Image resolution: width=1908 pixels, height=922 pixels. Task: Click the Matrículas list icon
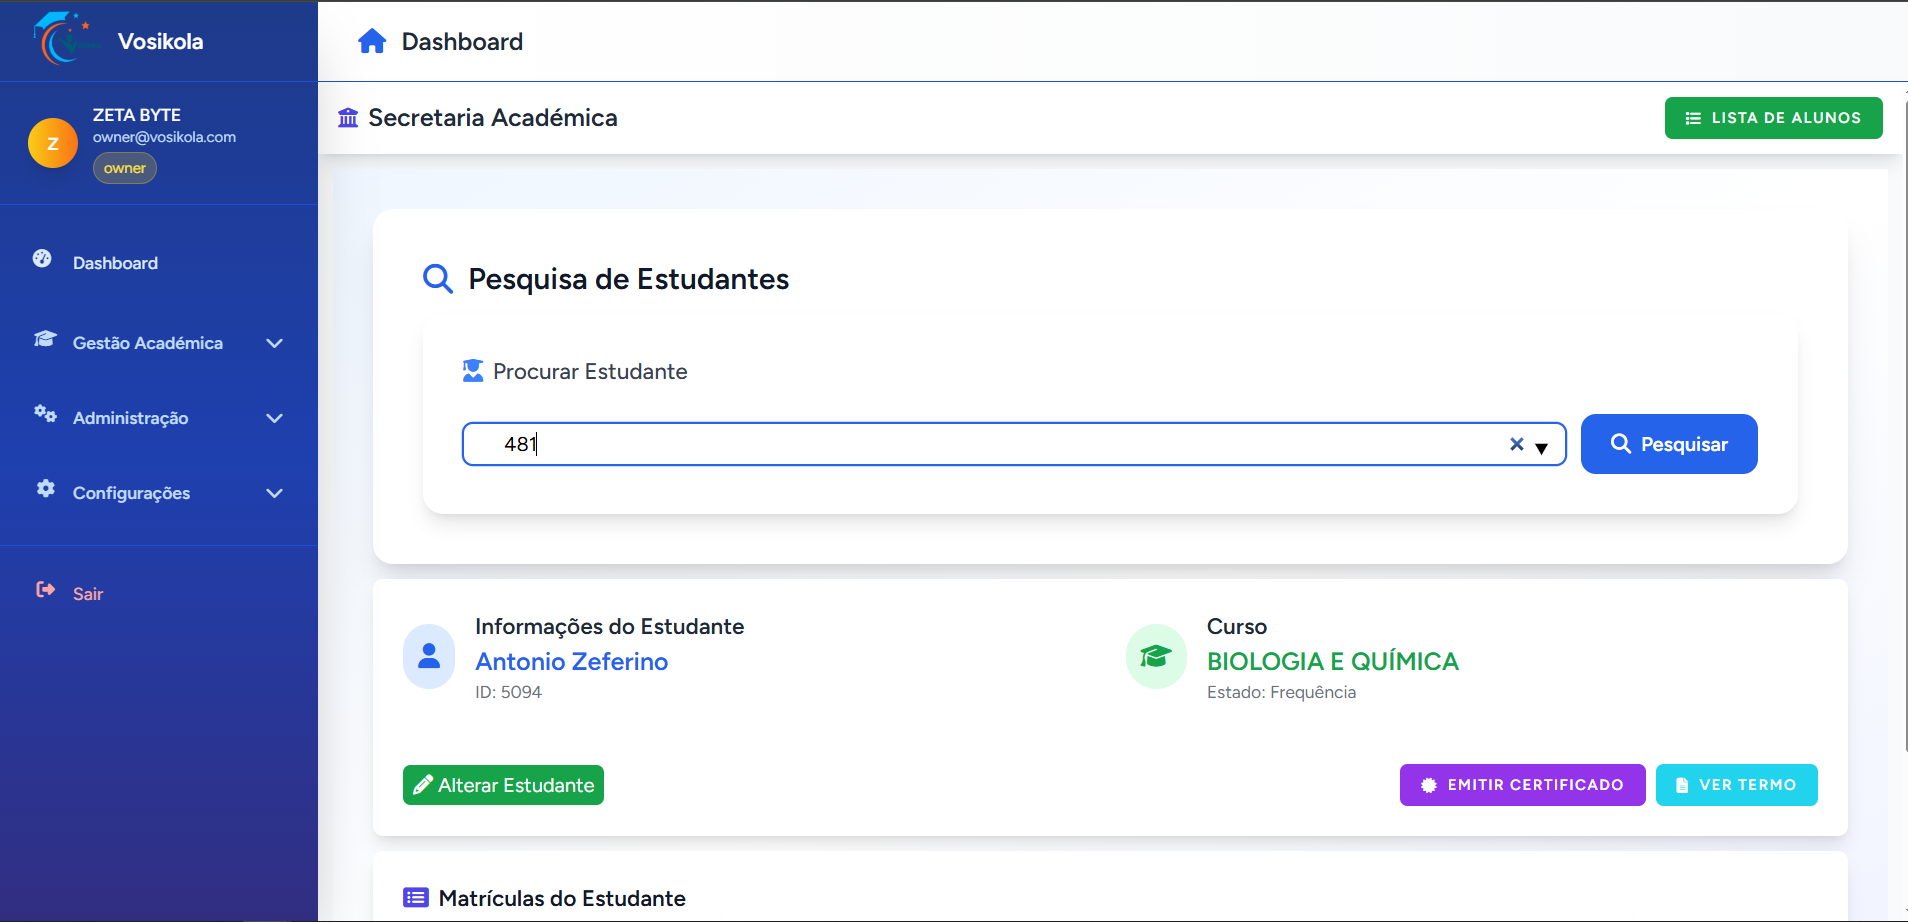point(416,897)
